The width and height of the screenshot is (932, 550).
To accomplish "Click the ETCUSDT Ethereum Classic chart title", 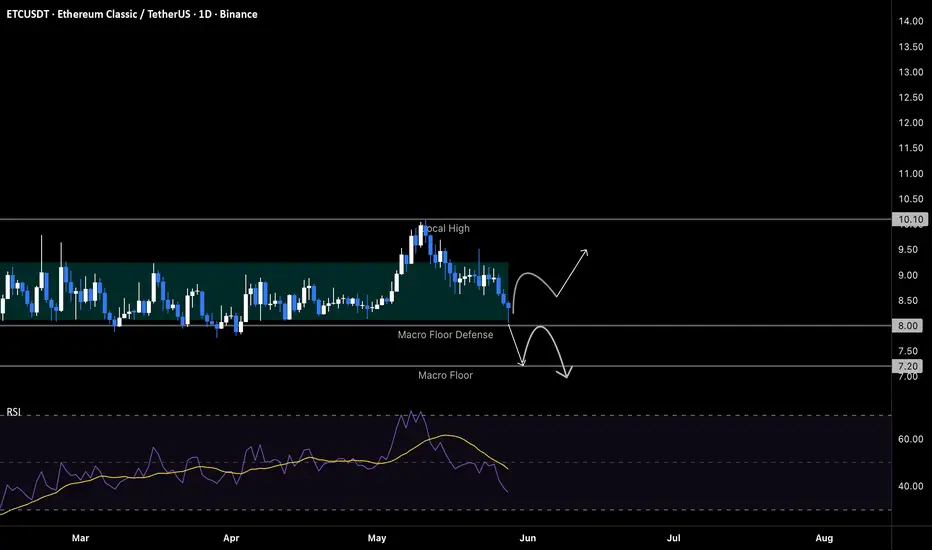I will tap(132, 14).
